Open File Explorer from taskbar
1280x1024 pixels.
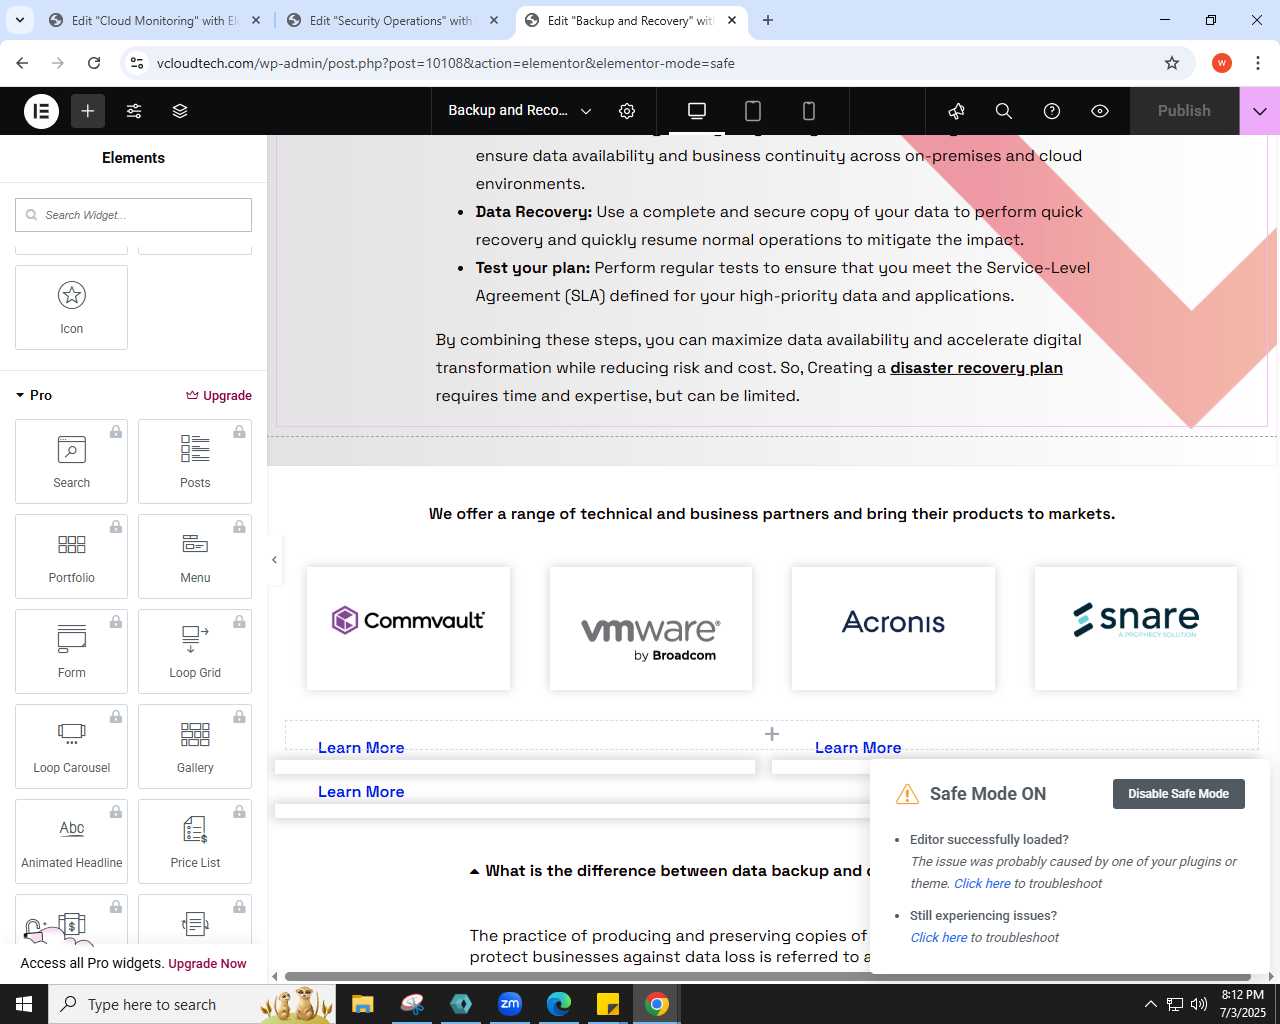coord(363,1004)
